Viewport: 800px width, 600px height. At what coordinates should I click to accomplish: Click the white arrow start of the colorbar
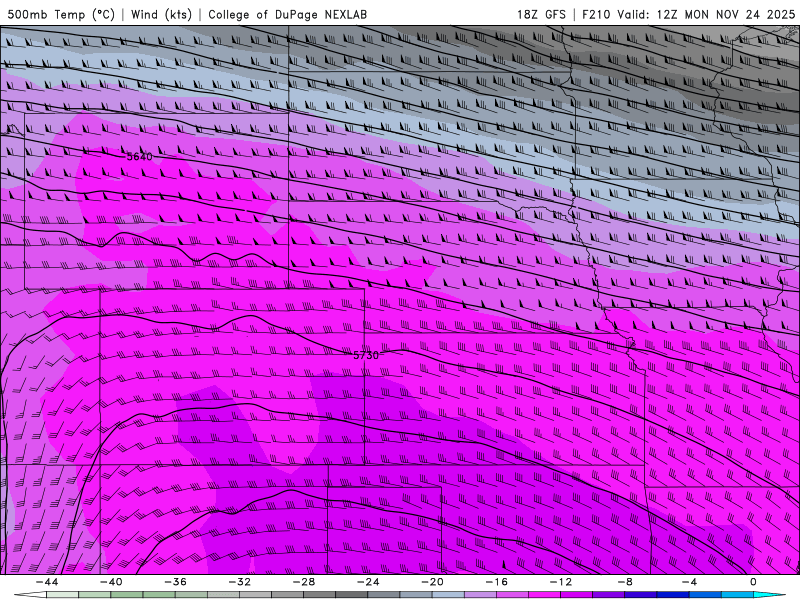(x=30, y=595)
